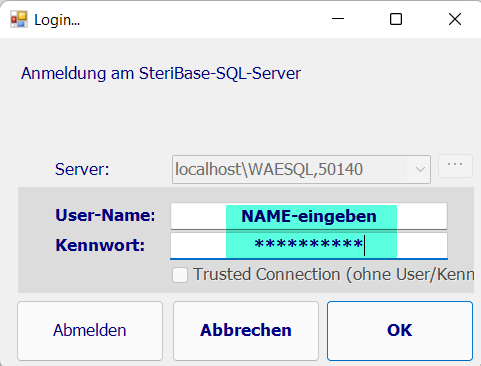Image resolution: width=481 pixels, height=366 pixels.
Task: Click the 'Server:' label
Action: (x=82, y=169)
